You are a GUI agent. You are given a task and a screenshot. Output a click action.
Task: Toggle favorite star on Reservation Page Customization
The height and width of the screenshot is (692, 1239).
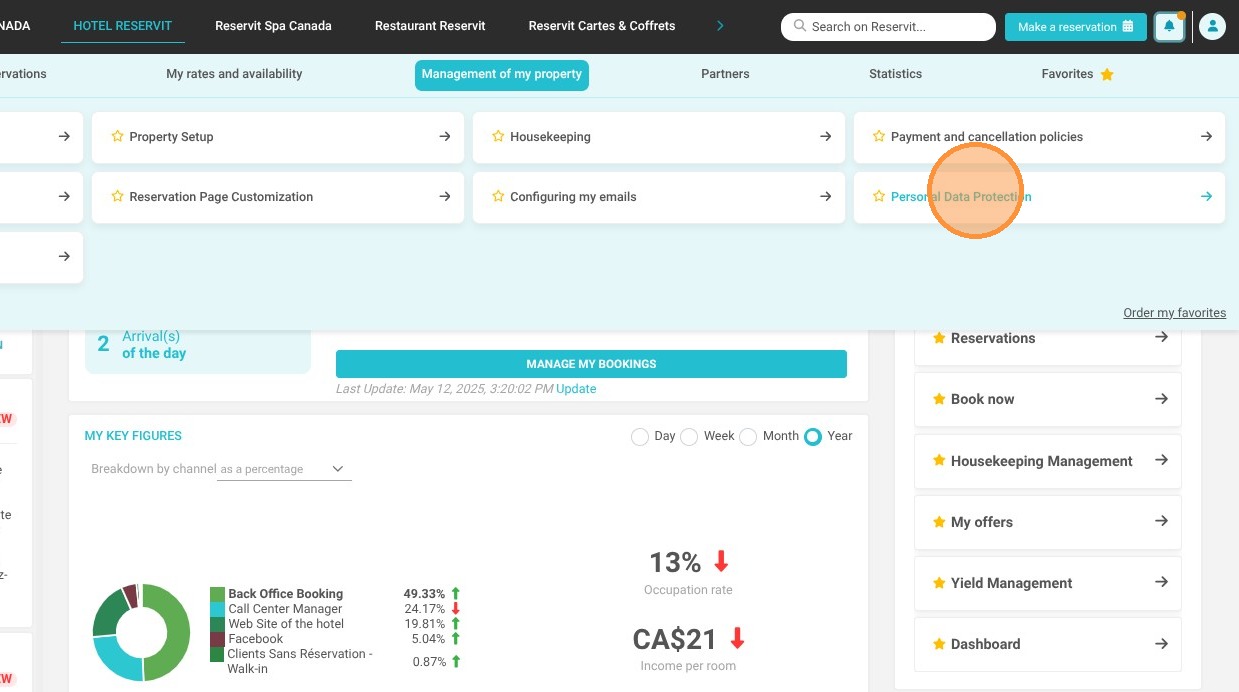(117, 196)
